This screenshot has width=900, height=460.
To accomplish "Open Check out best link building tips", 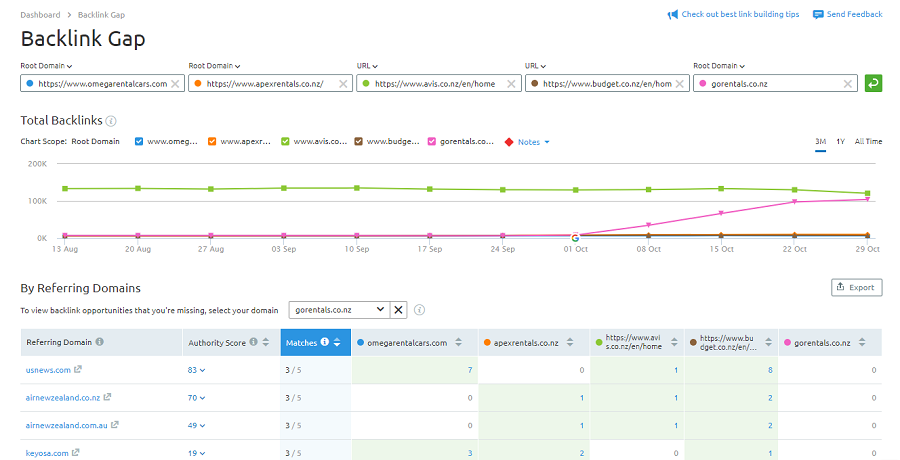I will 740,14.
